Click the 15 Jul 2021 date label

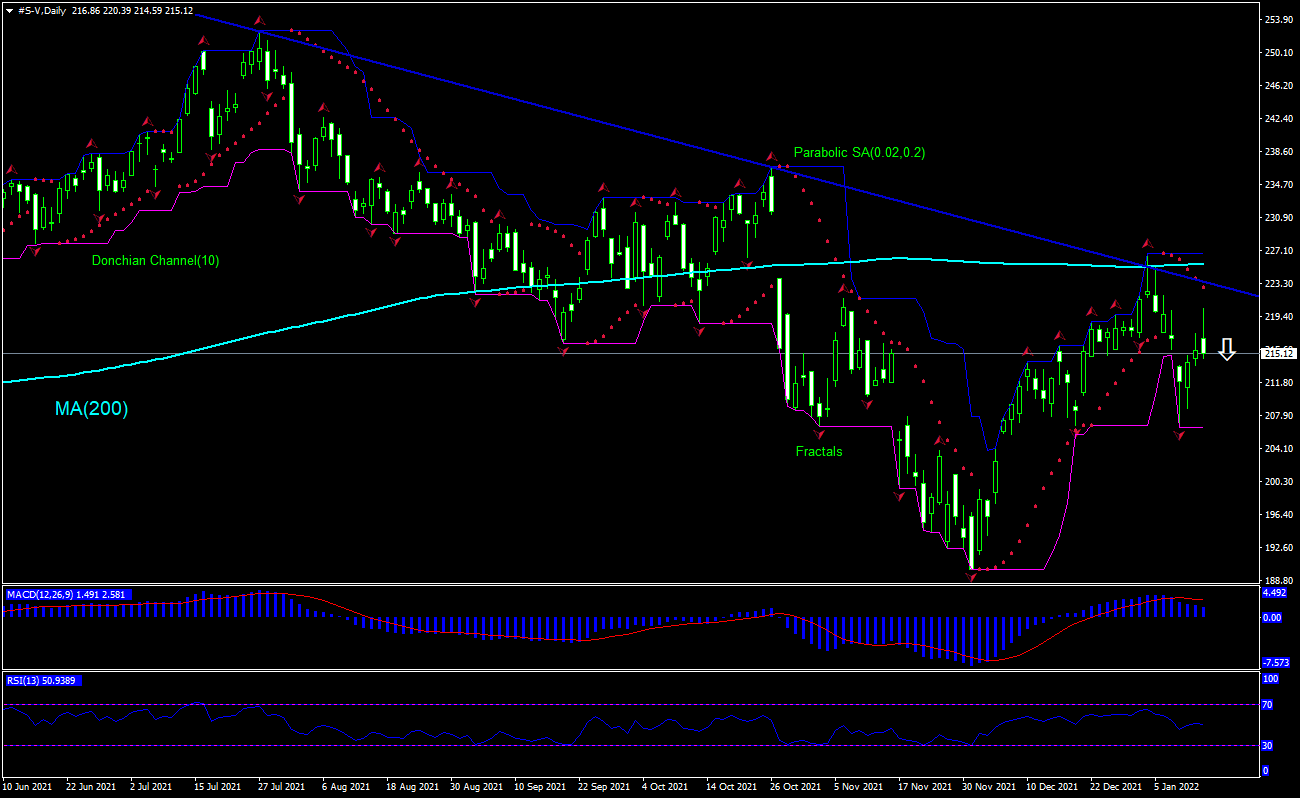click(217, 786)
